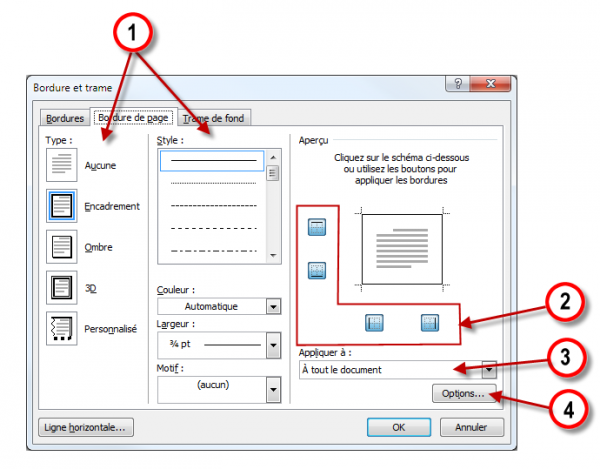Toggle the left border preview button

(374, 323)
